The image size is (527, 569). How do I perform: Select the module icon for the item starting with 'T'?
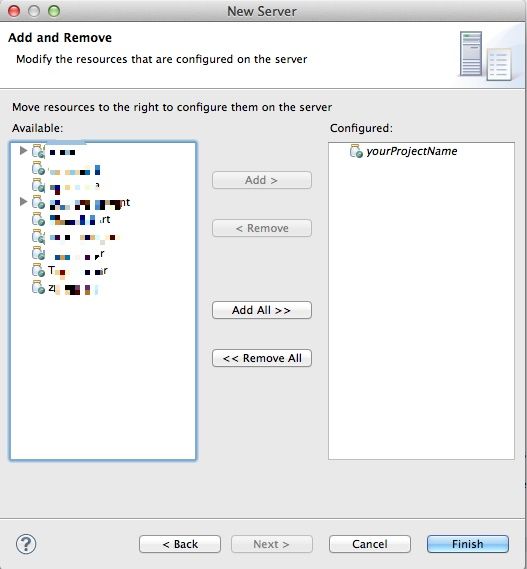[38, 270]
